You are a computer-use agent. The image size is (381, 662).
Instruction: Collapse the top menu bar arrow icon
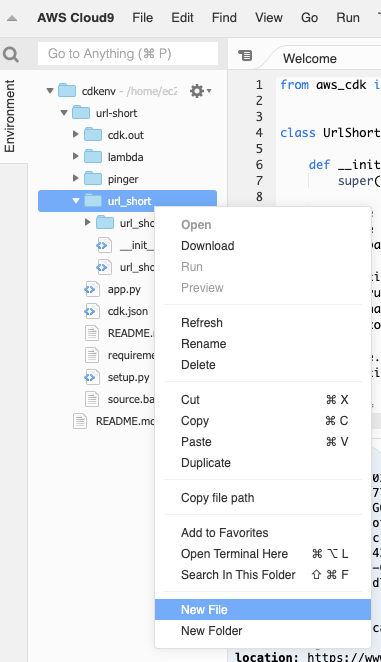(x=12, y=18)
